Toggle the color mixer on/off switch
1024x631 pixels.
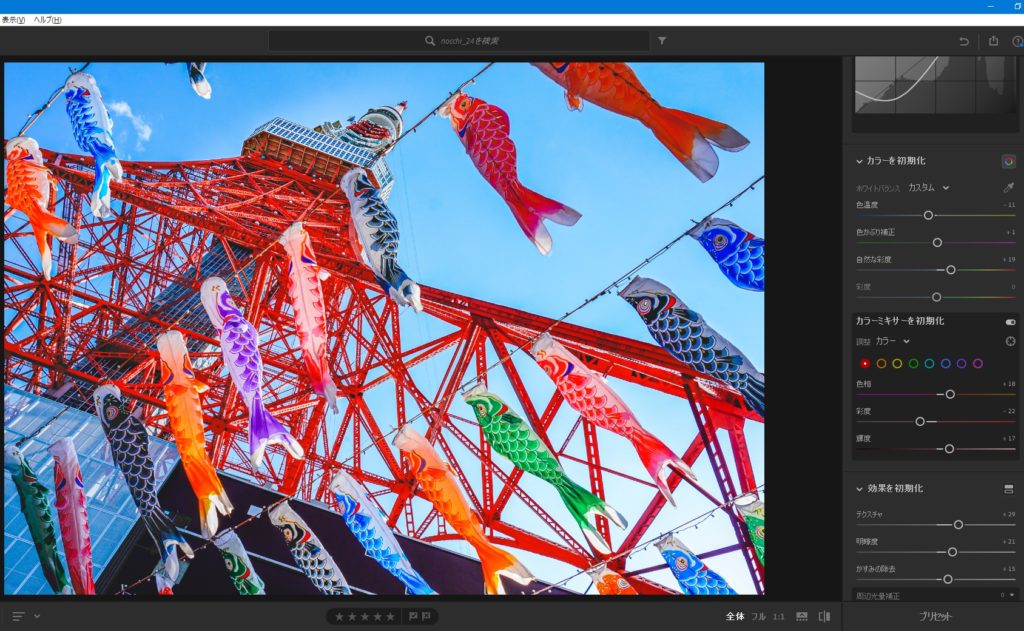click(1010, 321)
